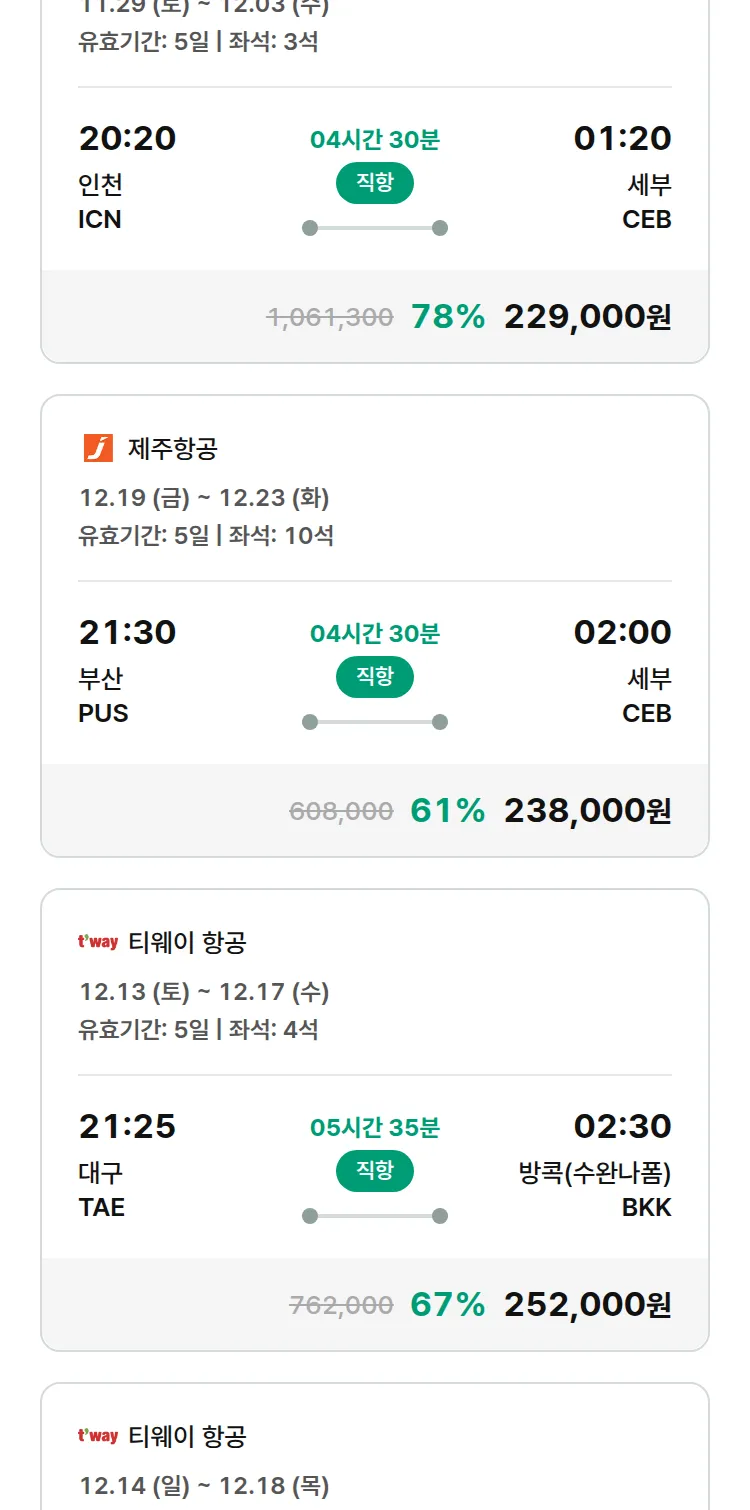Viewport: 750px width, 1510px height.
Task: Open the 제주항공 airline name
Action: click(172, 449)
